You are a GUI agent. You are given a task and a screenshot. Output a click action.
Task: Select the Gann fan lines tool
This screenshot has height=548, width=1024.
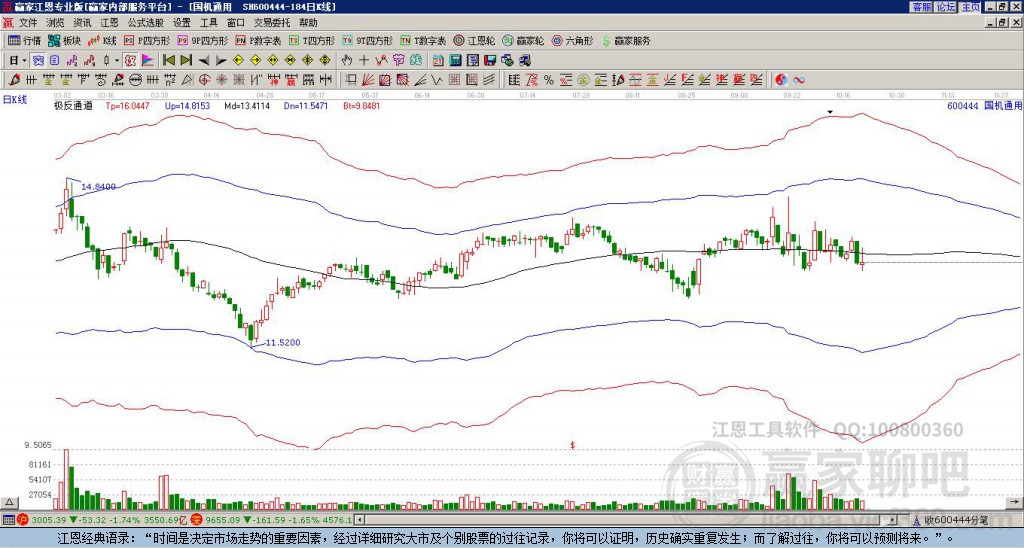click(368, 80)
